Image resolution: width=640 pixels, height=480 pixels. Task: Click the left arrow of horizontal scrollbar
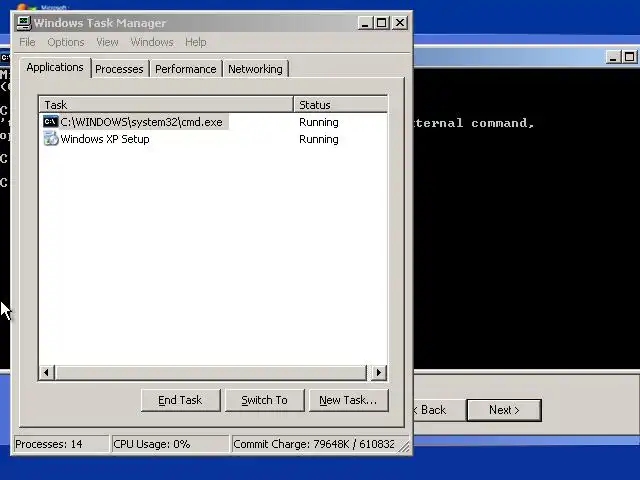(47, 372)
